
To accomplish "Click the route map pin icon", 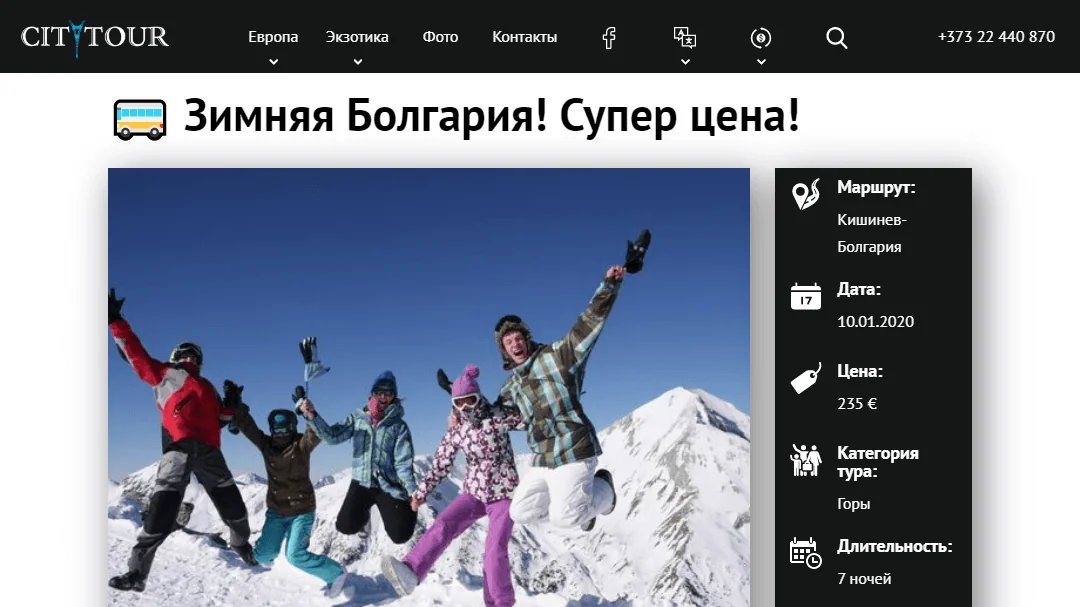I will coord(806,194).
